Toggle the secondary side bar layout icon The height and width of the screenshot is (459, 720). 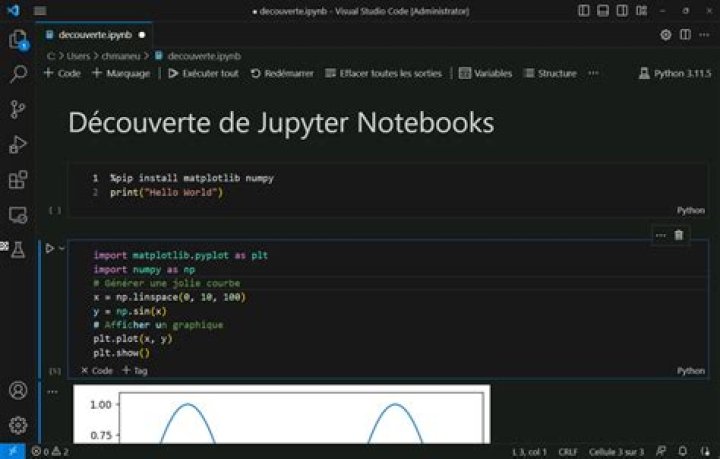click(622, 11)
